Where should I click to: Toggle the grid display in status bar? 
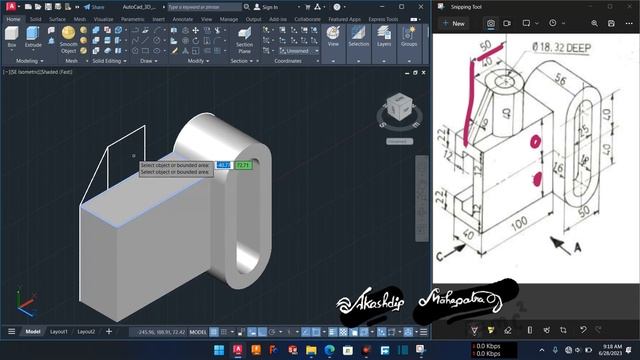tap(214, 332)
